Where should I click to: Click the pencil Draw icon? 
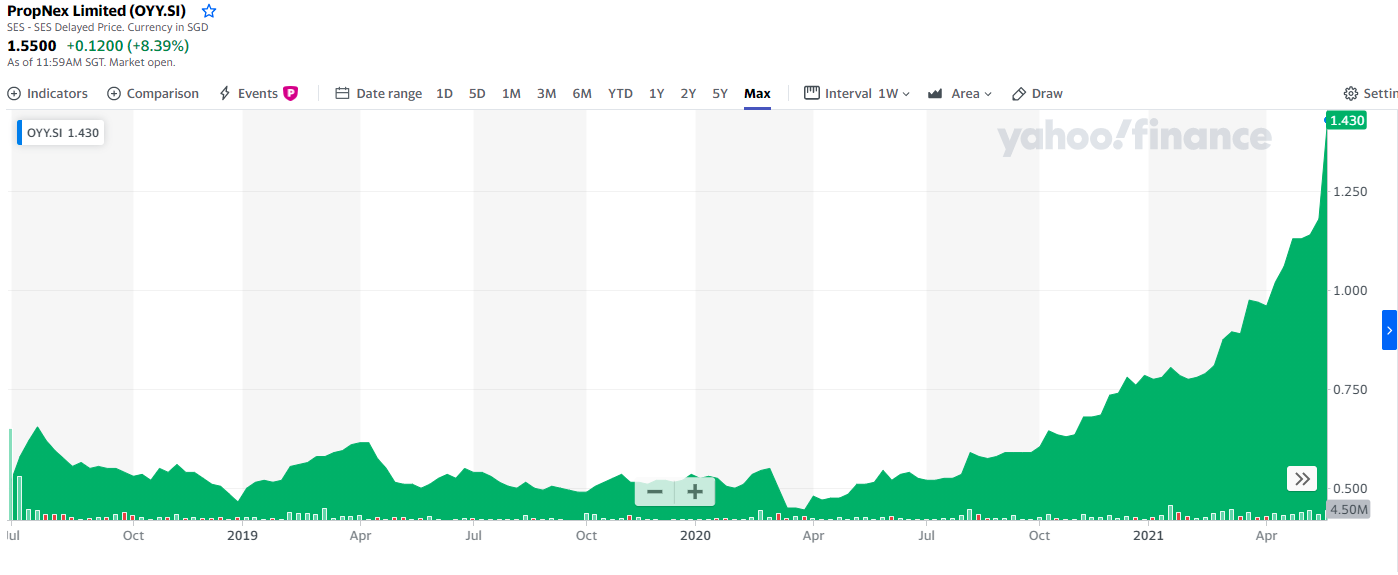click(1019, 93)
